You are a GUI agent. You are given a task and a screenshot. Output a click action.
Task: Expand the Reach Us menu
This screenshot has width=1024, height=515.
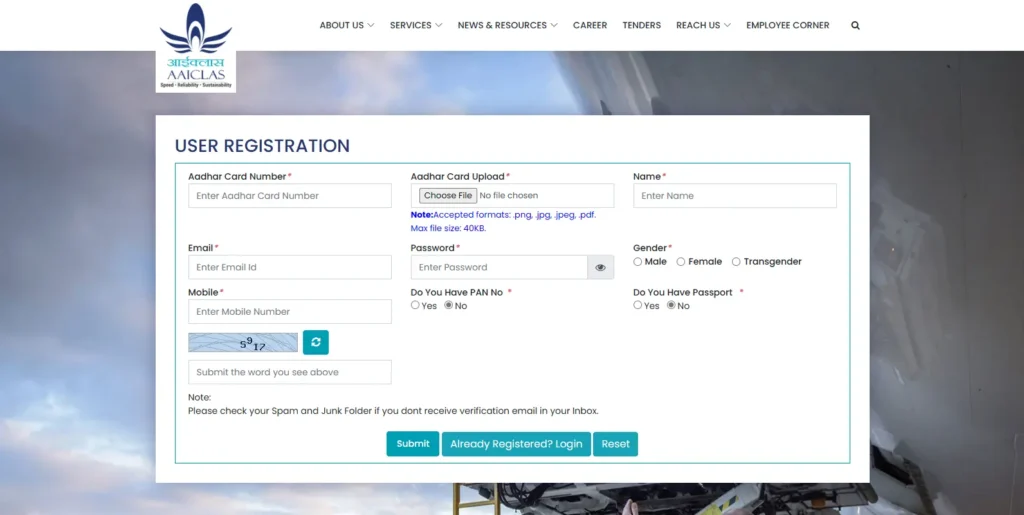(703, 25)
